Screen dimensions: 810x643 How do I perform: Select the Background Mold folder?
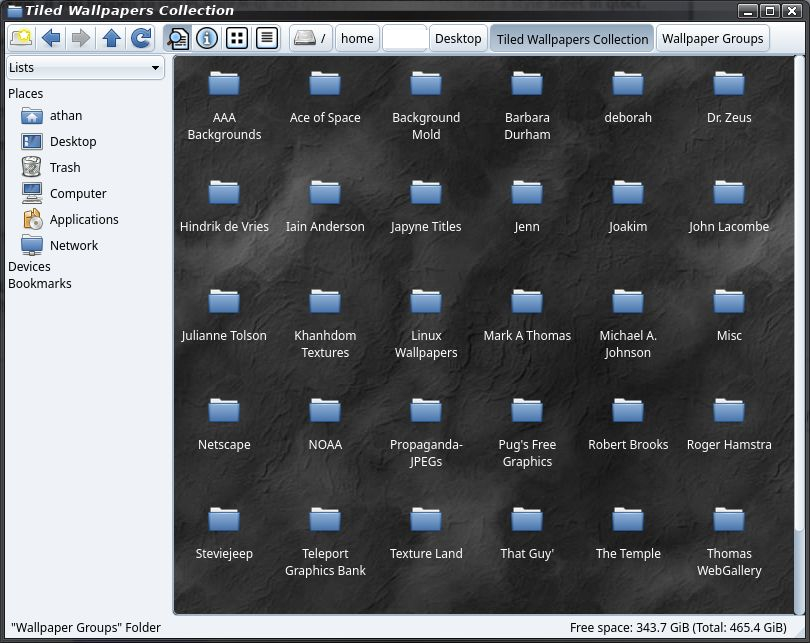426,105
